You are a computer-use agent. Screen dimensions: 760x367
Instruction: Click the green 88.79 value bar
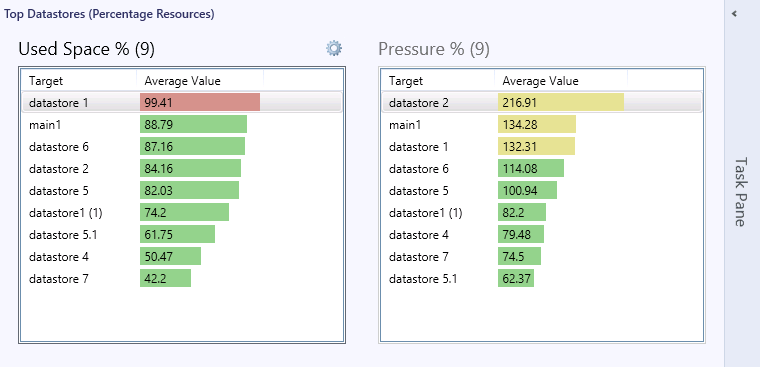click(193, 124)
